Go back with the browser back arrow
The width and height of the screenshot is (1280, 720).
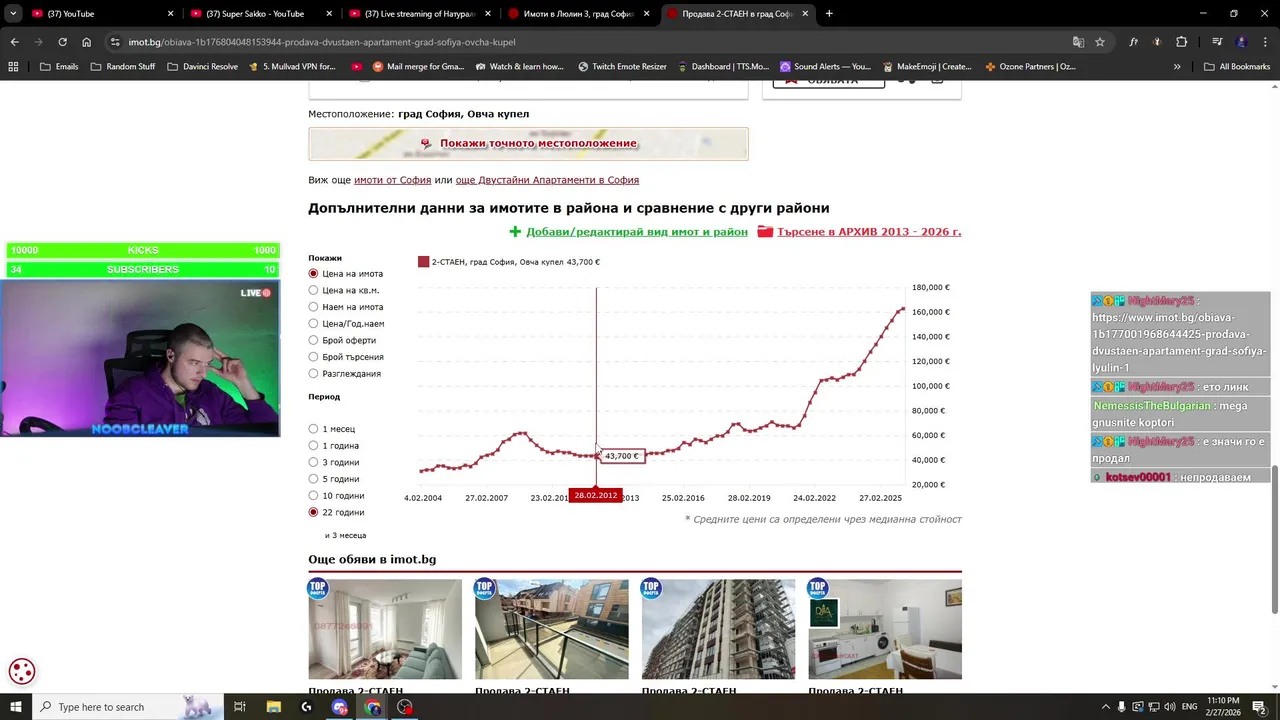coord(14,42)
